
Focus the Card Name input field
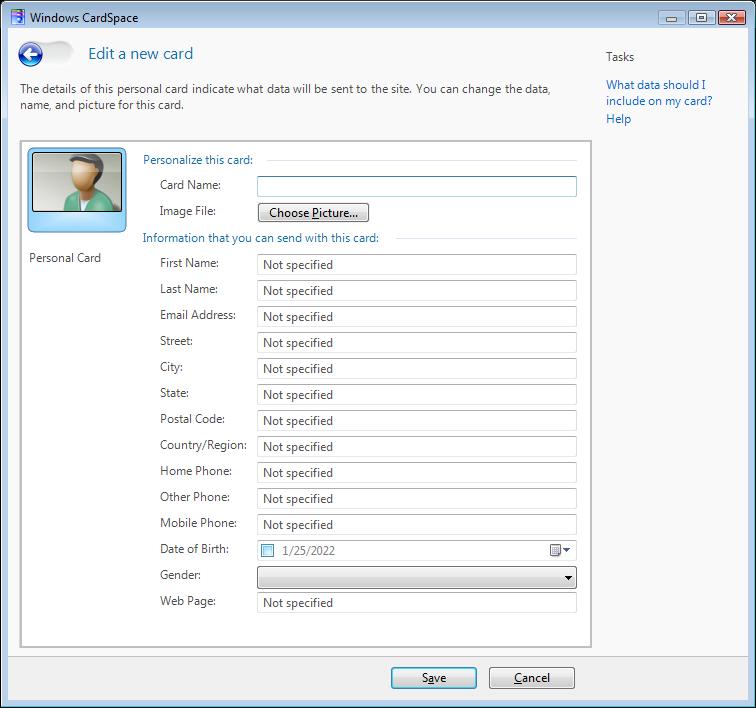pos(417,186)
